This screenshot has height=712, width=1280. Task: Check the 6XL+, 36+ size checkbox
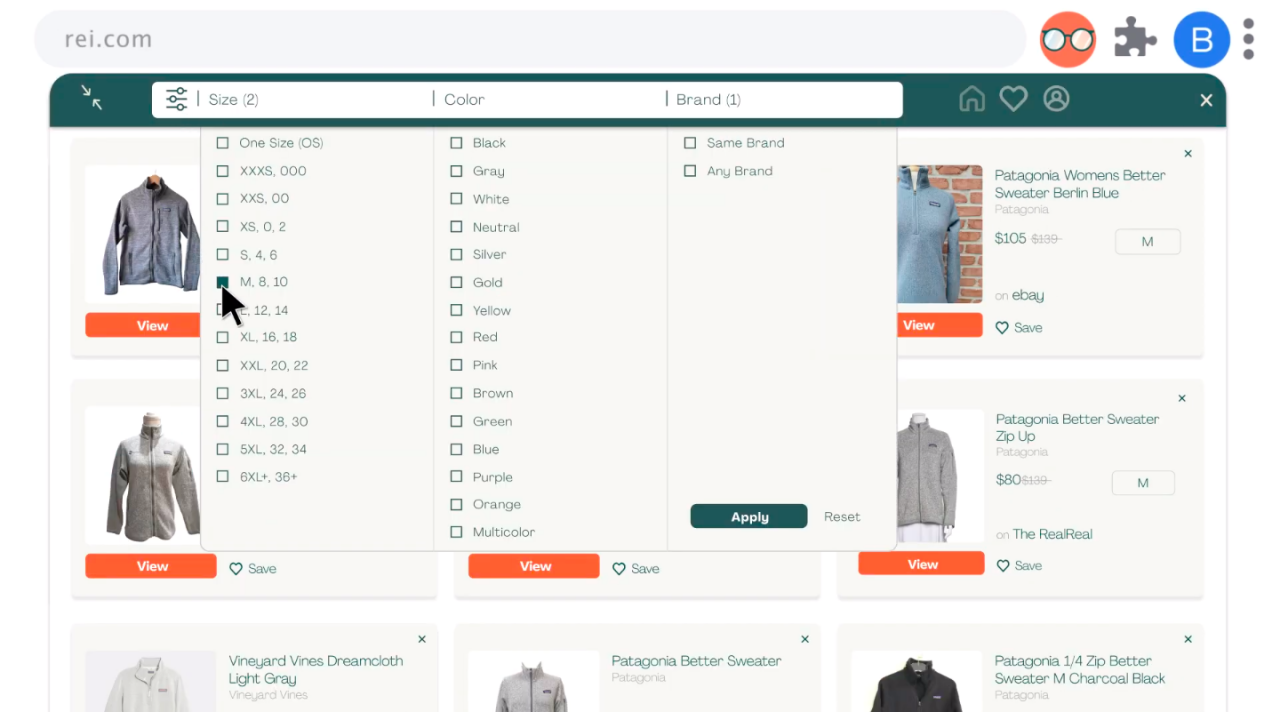pyautogui.click(x=223, y=476)
